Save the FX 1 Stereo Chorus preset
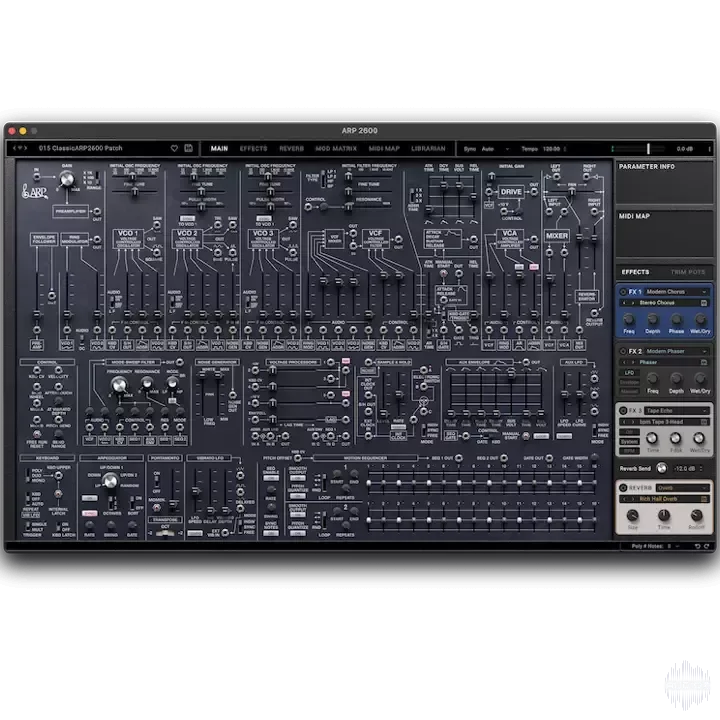The width and height of the screenshot is (720, 720). pyautogui.click(x=703, y=303)
